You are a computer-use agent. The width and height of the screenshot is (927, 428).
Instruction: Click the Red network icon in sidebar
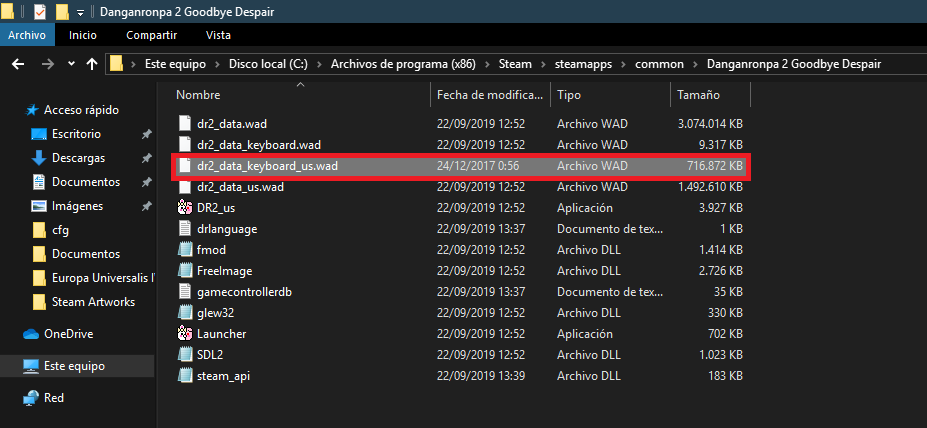pos(31,398)
